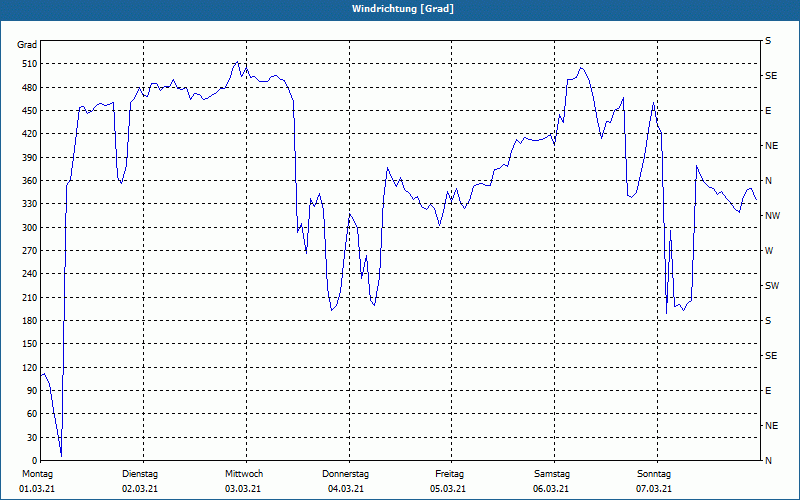This screenshot has width=800, height=500.
Task: Click the 420 tick label on the left axis
Action: click(29, 134)
